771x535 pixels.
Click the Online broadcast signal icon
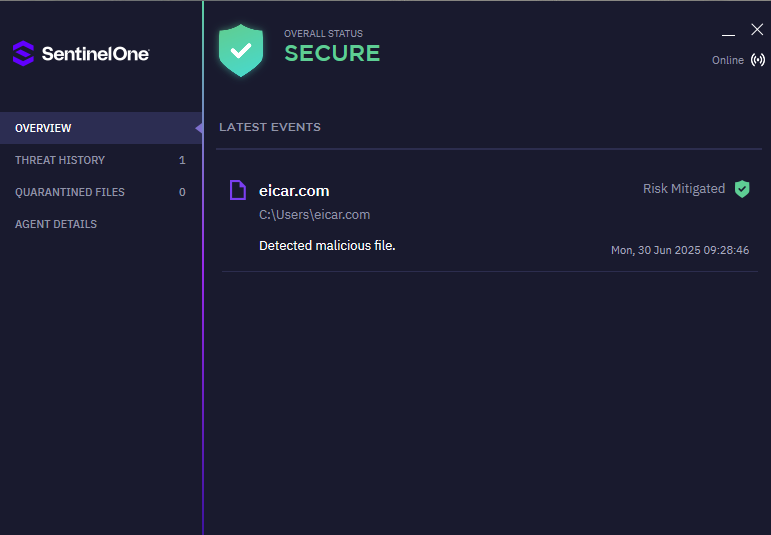(757, 60)
